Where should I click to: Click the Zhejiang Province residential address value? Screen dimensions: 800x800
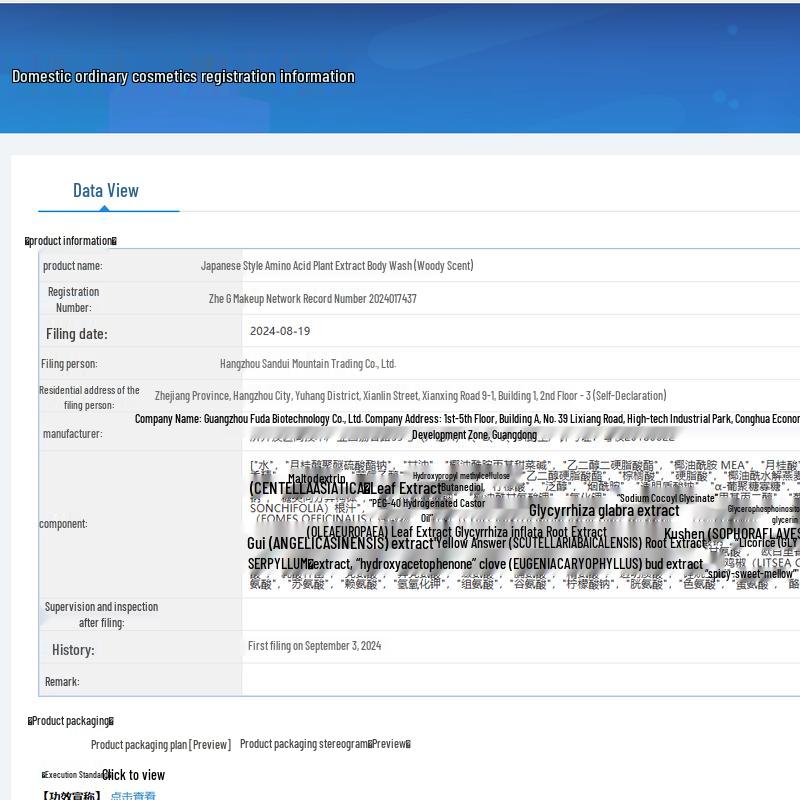point(410,396)
